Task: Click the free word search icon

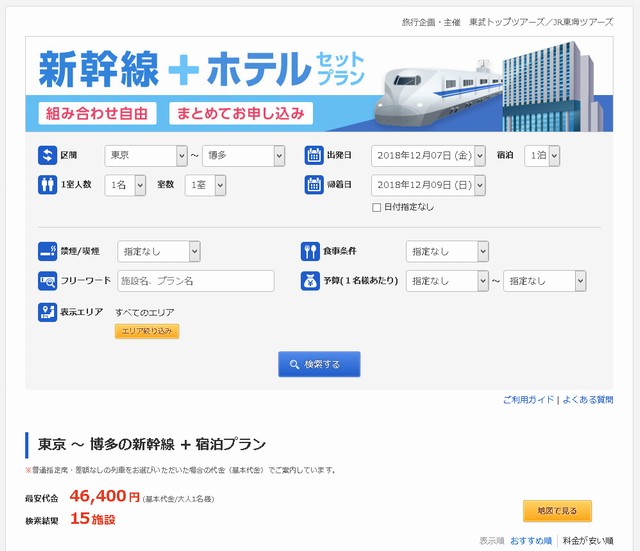Action: (47, 281)
